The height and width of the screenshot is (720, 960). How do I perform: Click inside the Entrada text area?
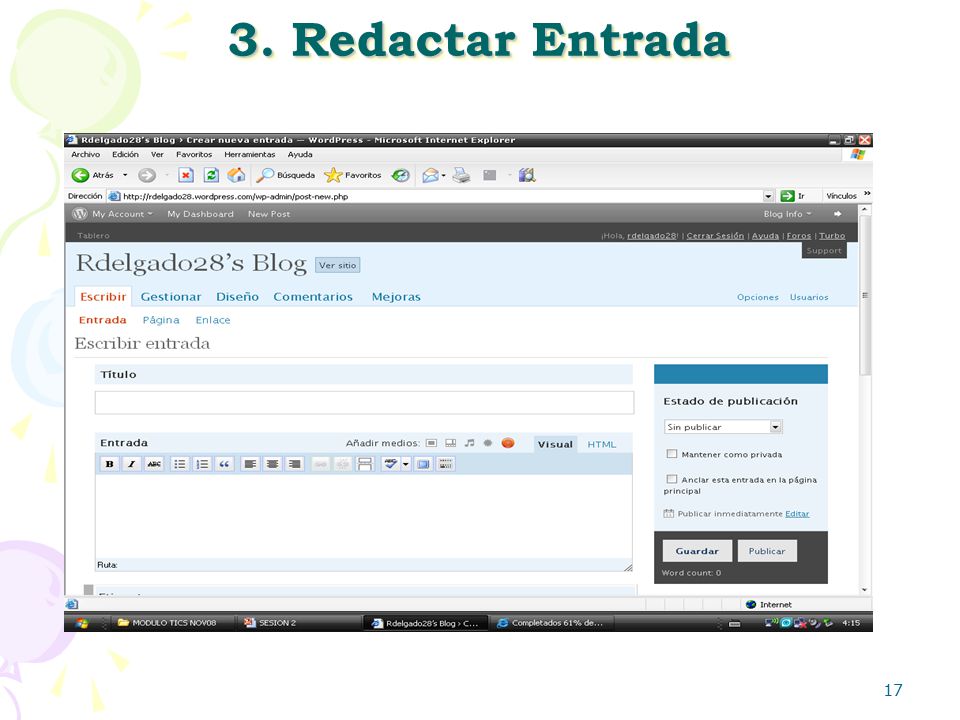click(x=364, y=516)
